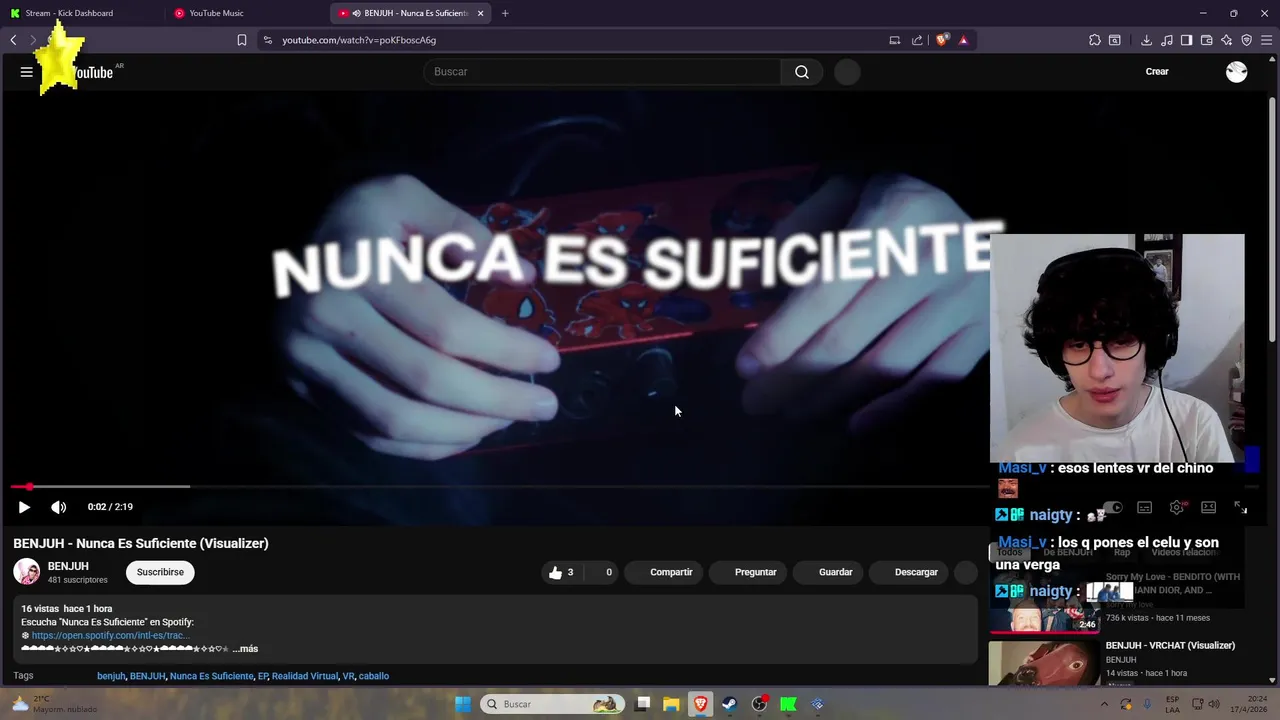
Task: Open the browser main menu
Action: 1266,40
